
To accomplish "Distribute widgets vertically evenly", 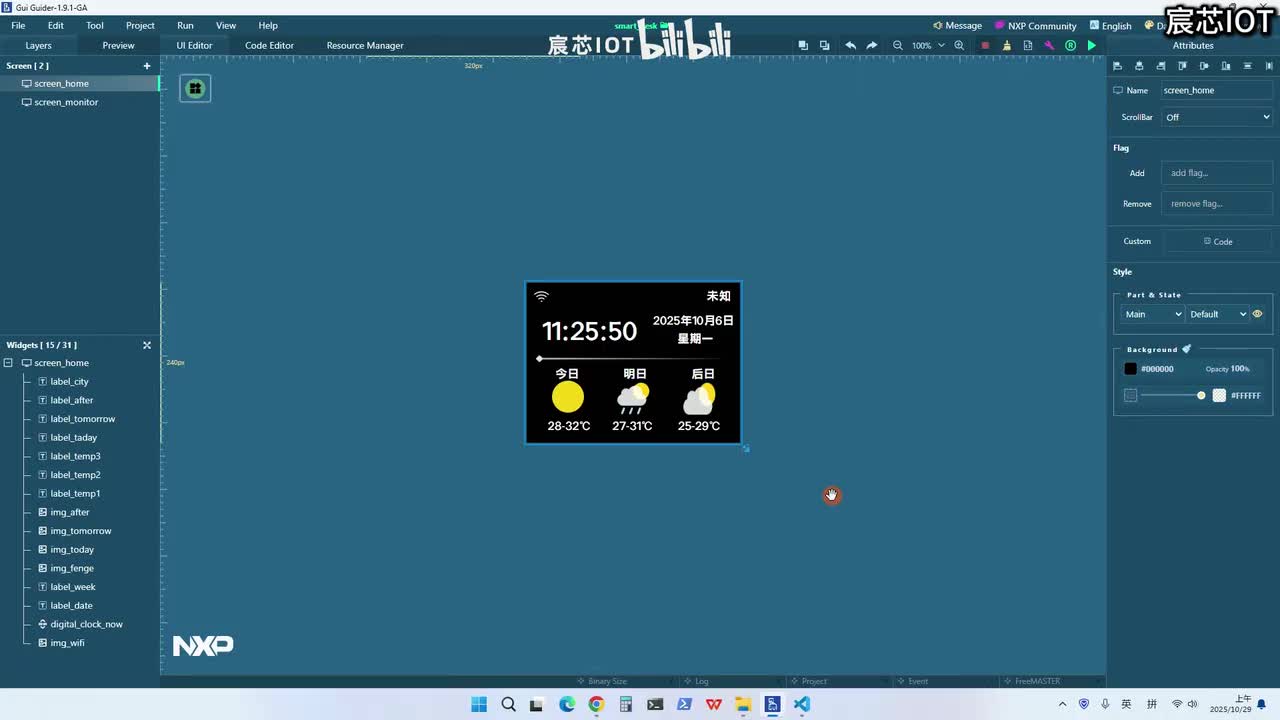I will tap(1247, 66).
